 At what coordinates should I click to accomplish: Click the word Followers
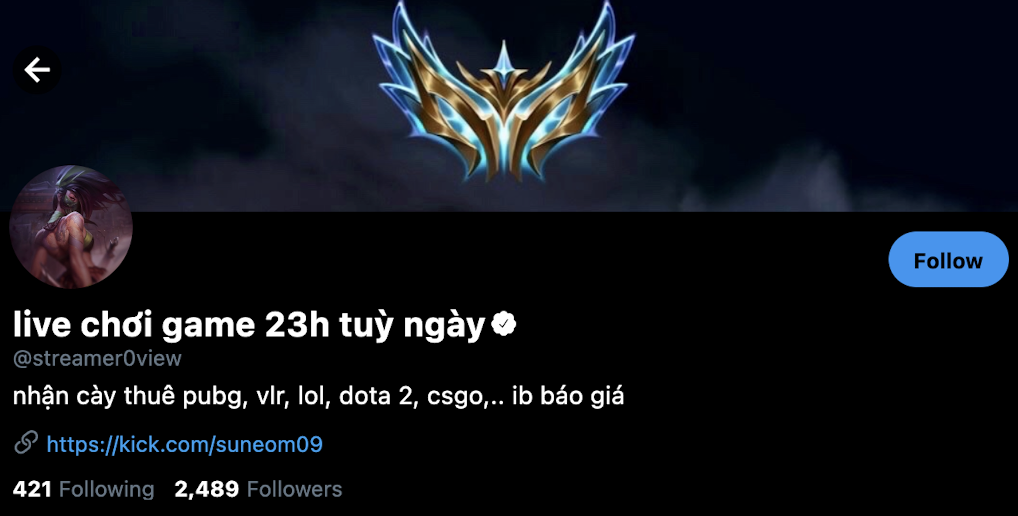(295, 489)
